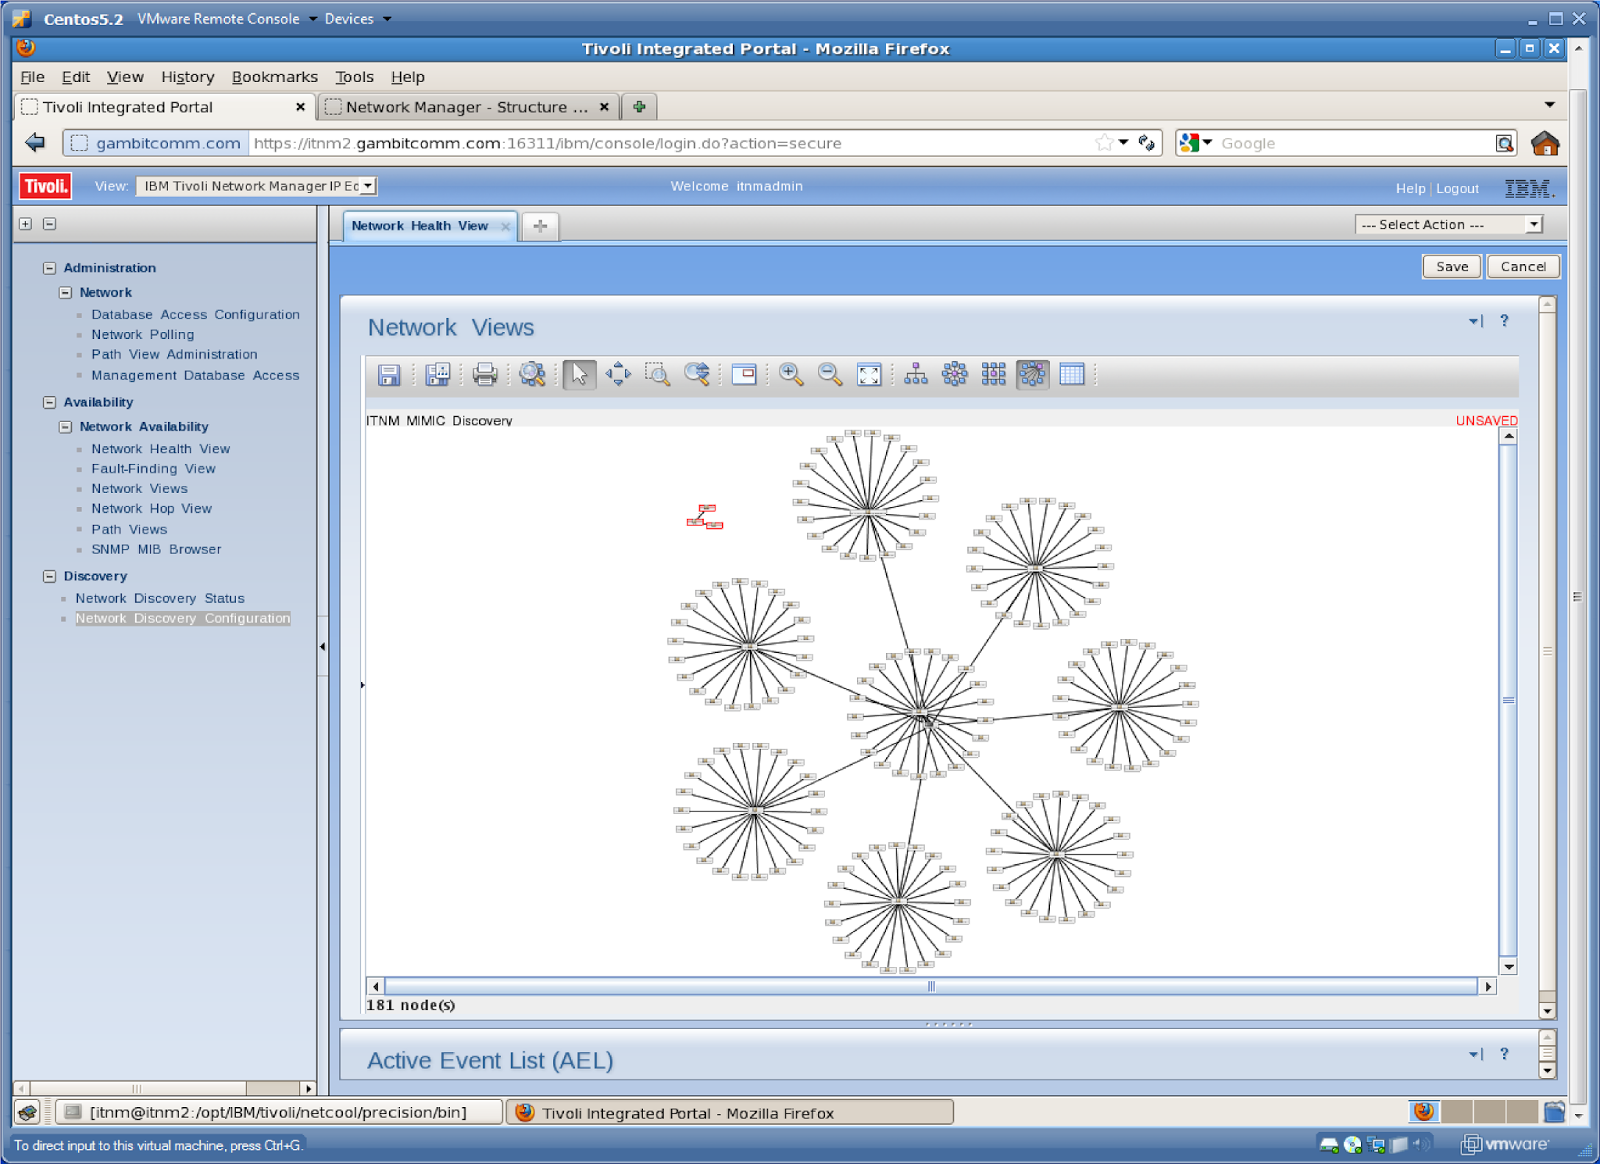Switch to hierarchical tree layout

(x=913, y=375)
